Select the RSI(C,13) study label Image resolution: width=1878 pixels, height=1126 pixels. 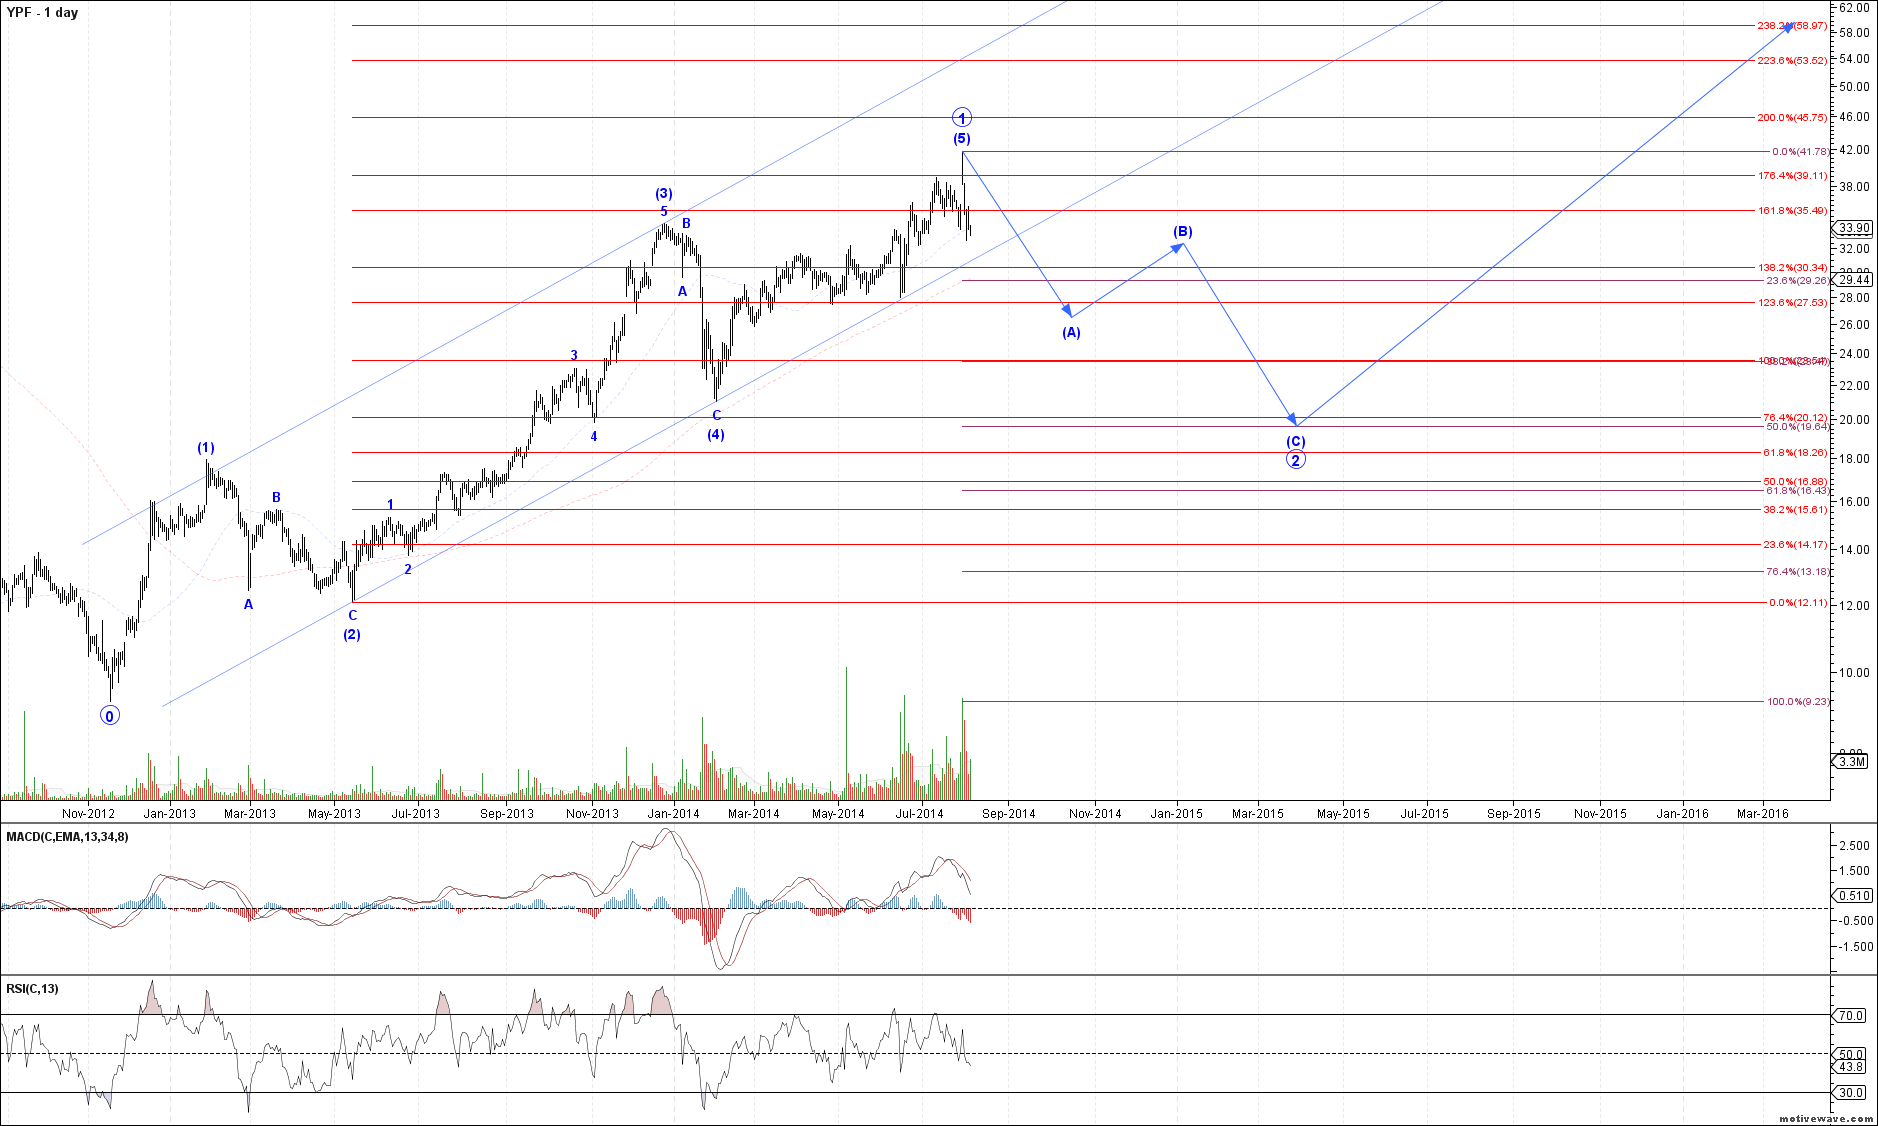coord(32,988)
